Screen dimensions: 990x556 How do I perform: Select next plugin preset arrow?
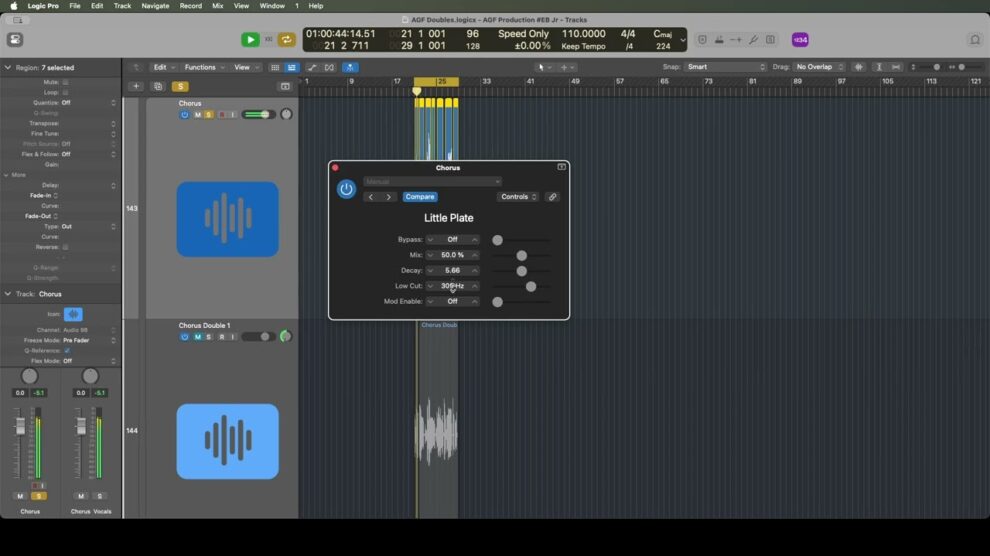point(389,197)
